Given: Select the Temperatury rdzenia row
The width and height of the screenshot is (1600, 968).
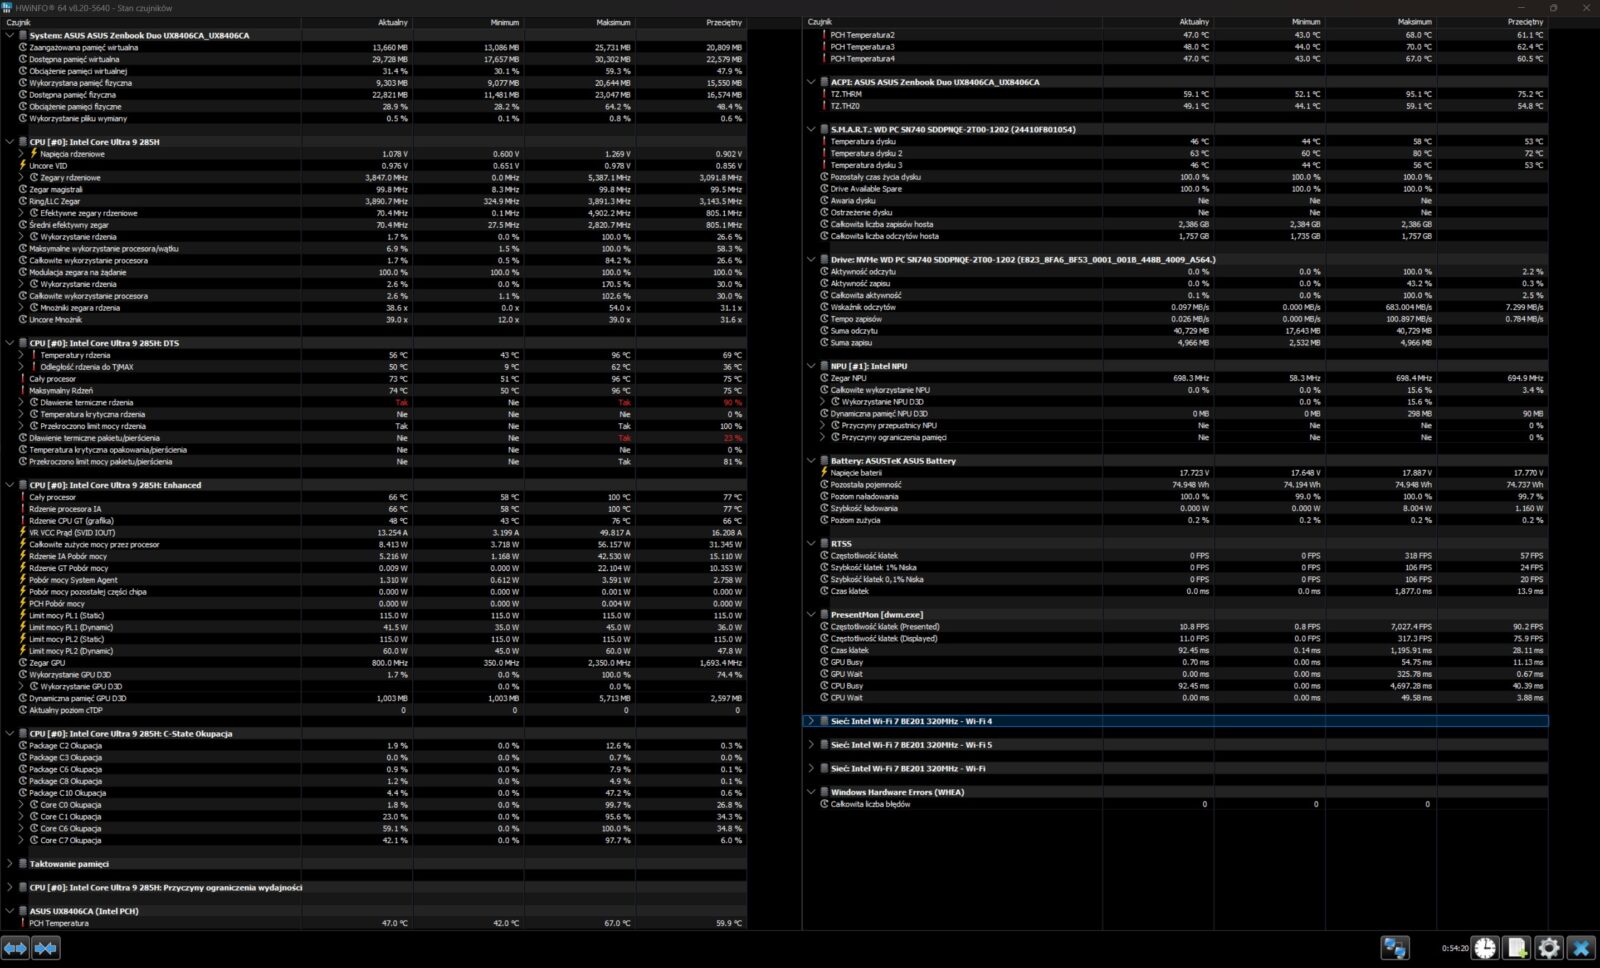Looking at the screenshot, I should pos(75,355).
